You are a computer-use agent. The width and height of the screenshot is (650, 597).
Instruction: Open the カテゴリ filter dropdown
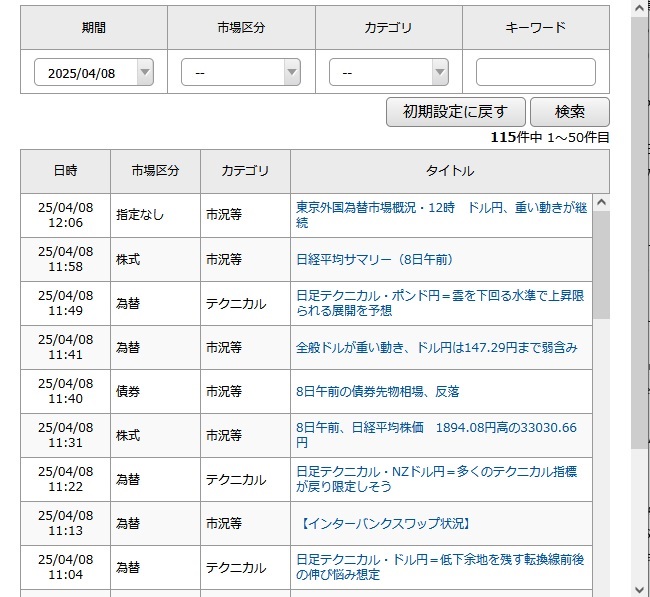pos(389,73)
